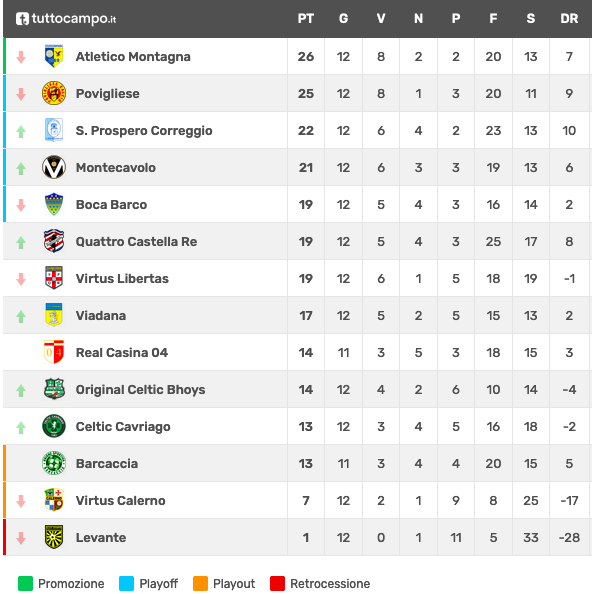Click the blue Playoff legend swatch
Screen dimensions: 592x594
(x=127, y=583)
